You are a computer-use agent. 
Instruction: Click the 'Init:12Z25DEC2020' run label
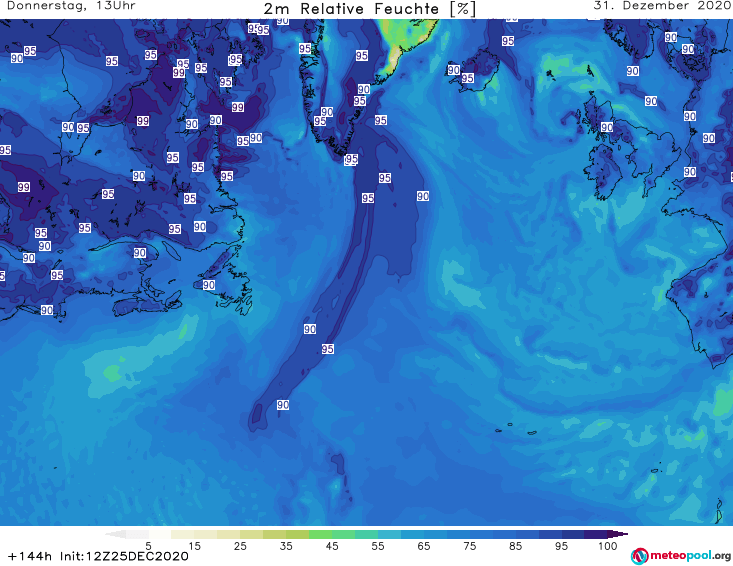click(124, 556)
